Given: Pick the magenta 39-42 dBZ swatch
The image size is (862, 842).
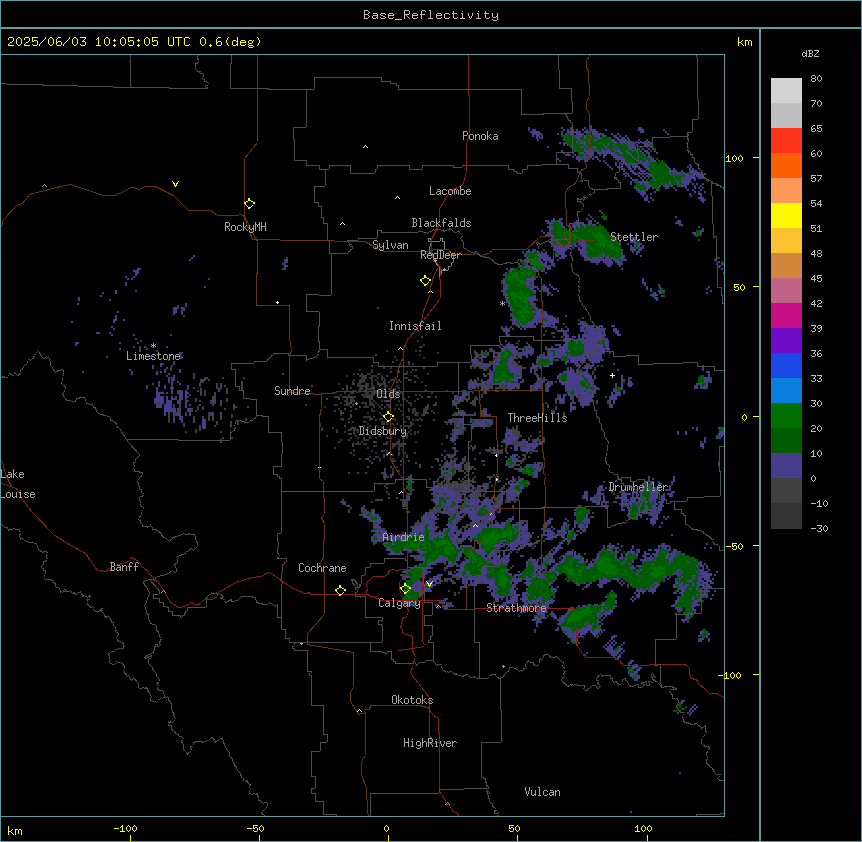Looking at the screenshot, I should (786, 315).
